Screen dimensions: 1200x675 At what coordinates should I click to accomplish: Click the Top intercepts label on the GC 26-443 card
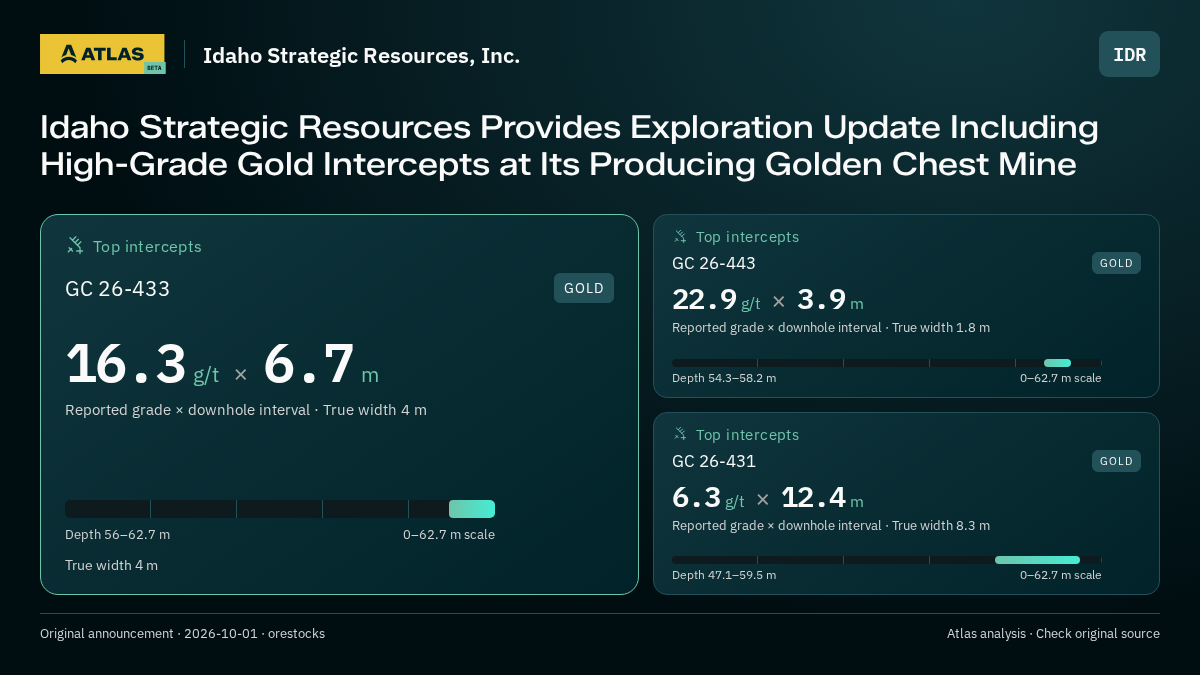click(747, 237)
